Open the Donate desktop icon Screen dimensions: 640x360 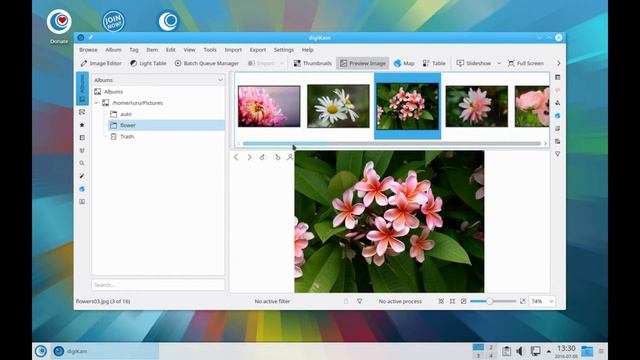pos(59,26)
